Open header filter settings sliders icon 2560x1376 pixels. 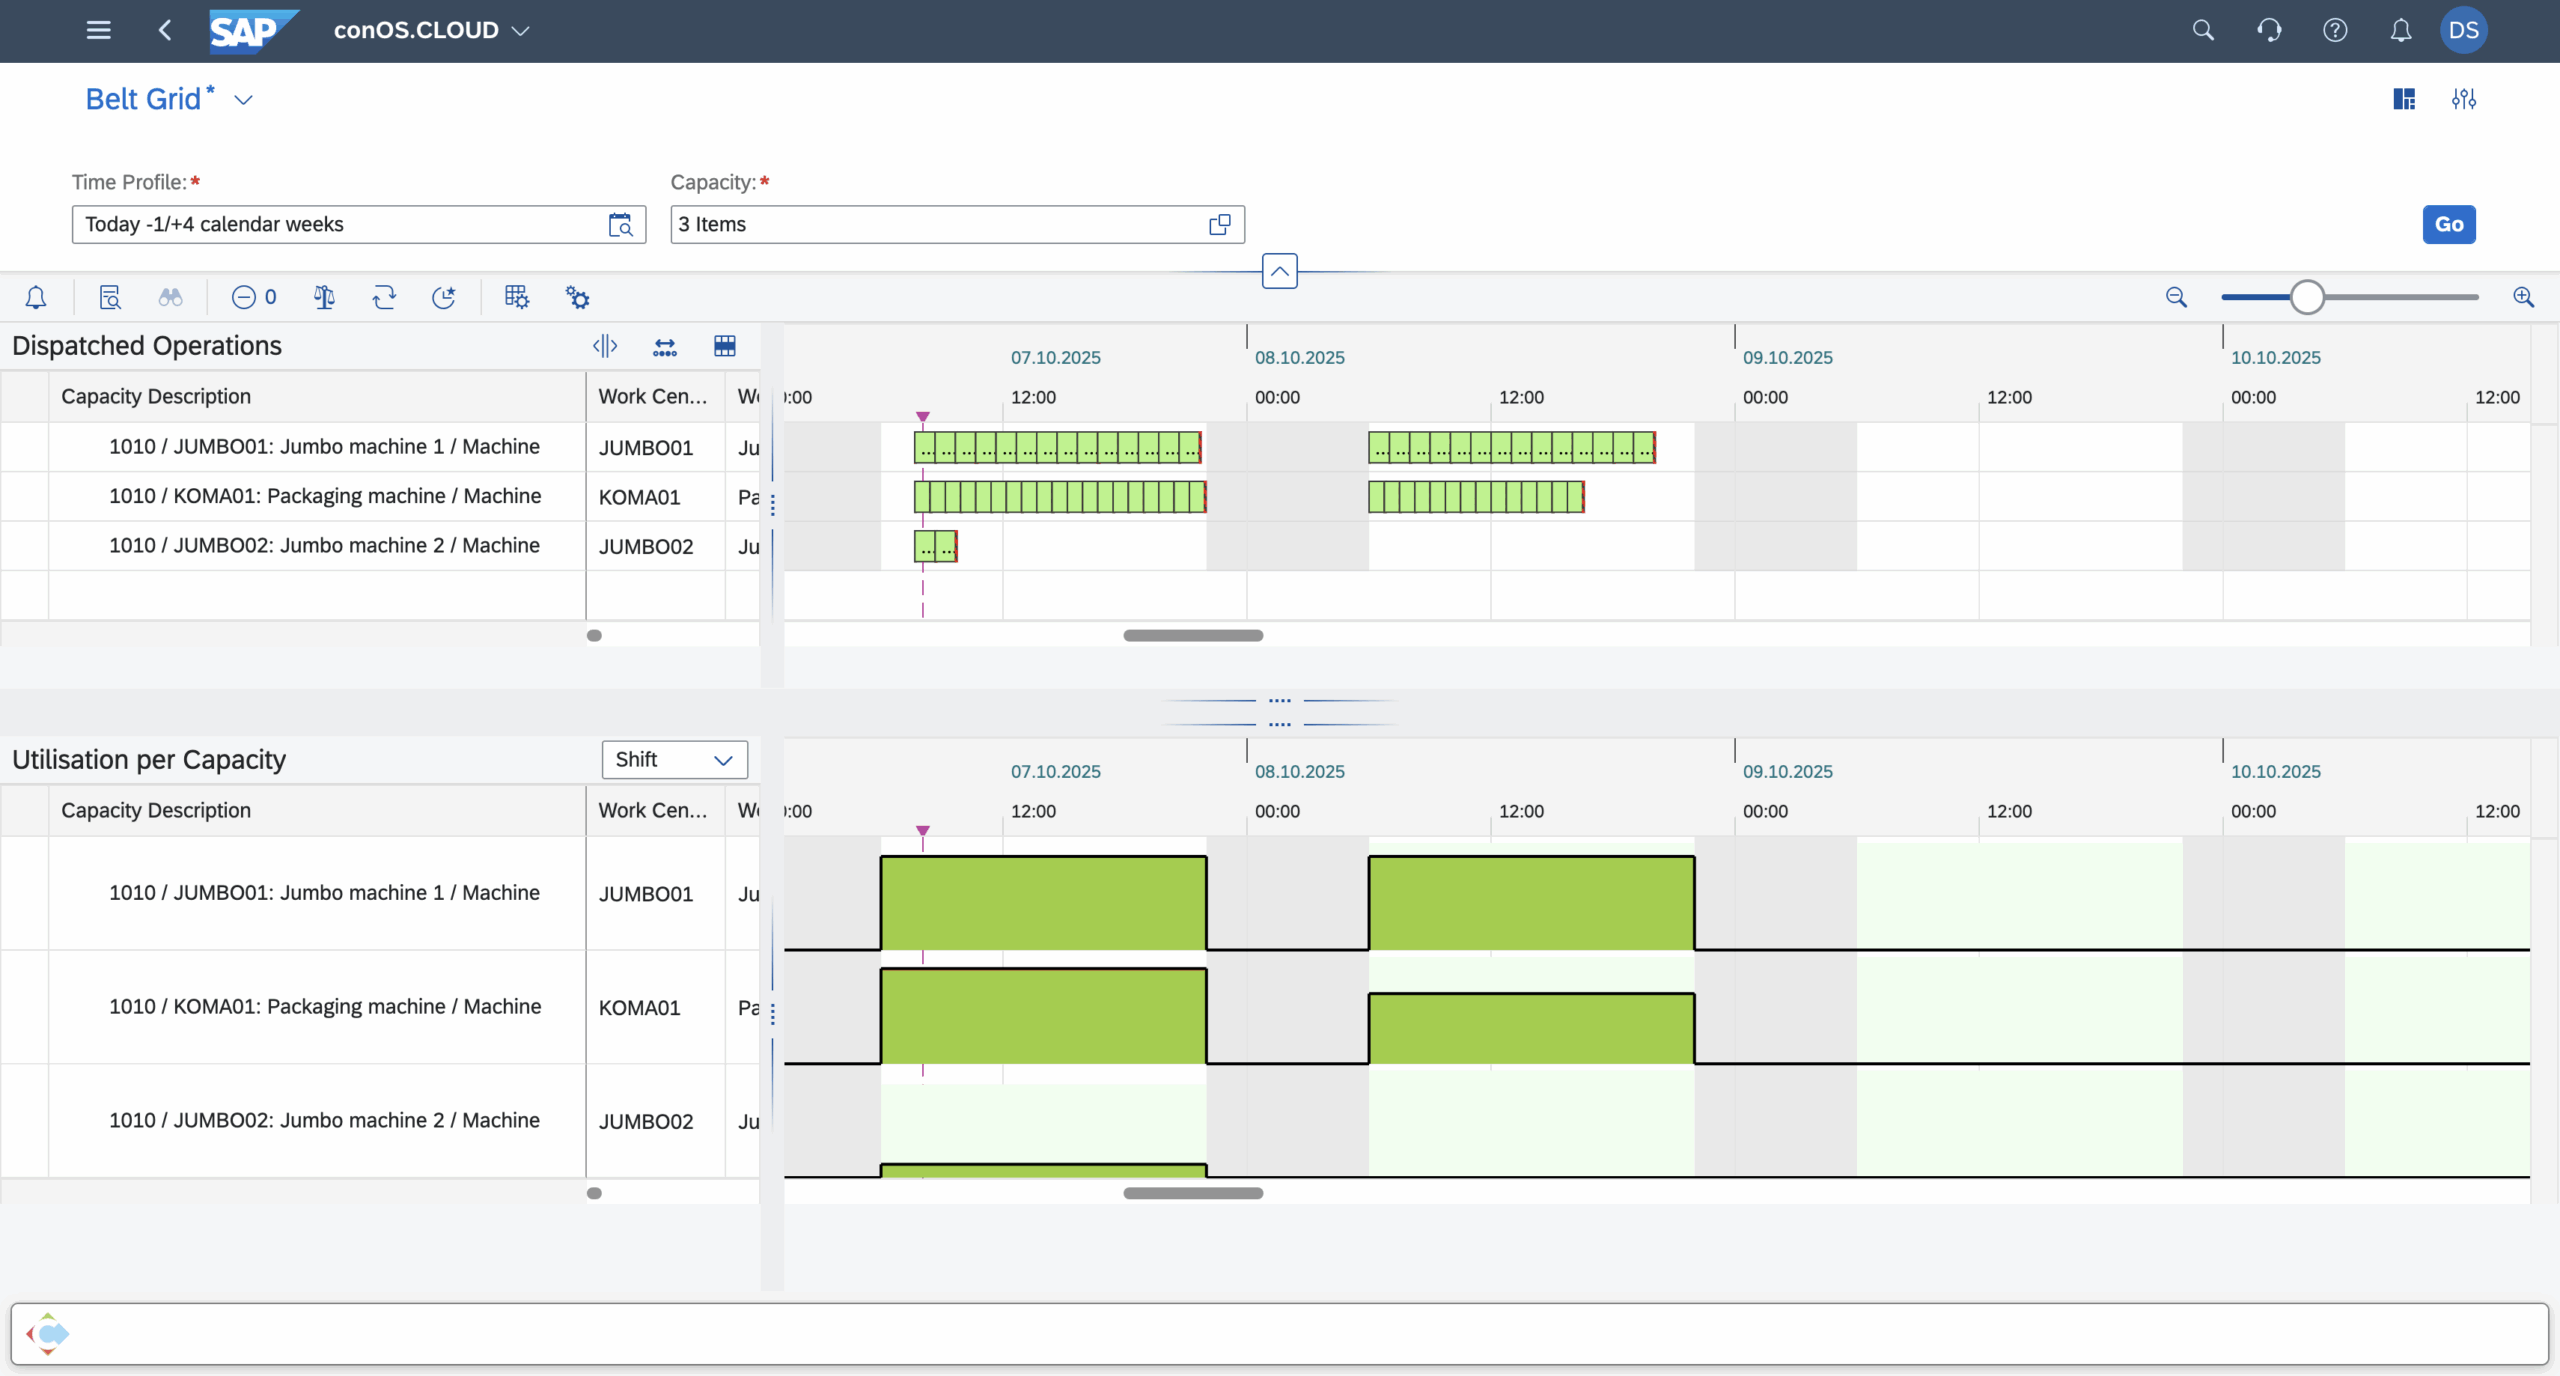click(x=2464, y=99)
